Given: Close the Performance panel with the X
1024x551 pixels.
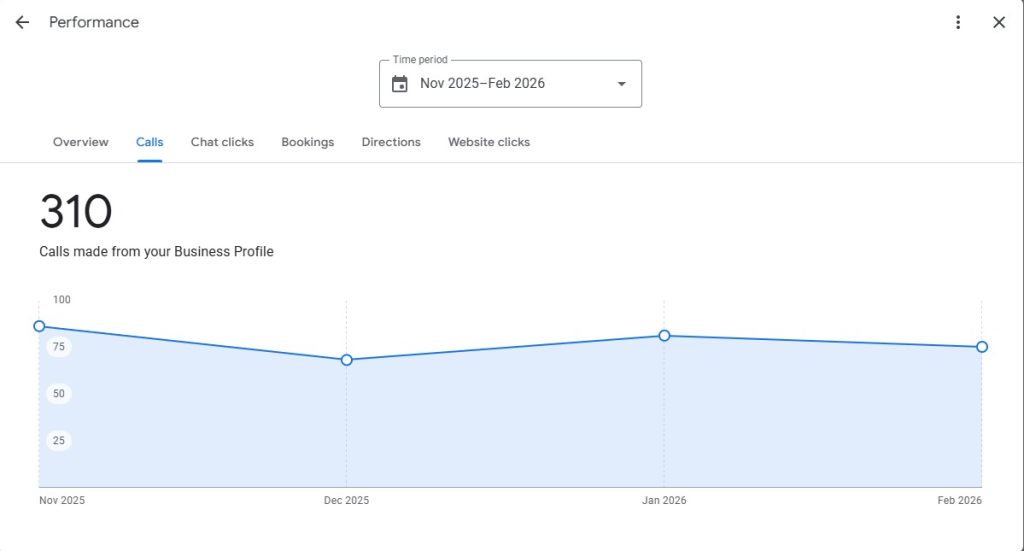Looking at the screenshot, I should point(998,22).
